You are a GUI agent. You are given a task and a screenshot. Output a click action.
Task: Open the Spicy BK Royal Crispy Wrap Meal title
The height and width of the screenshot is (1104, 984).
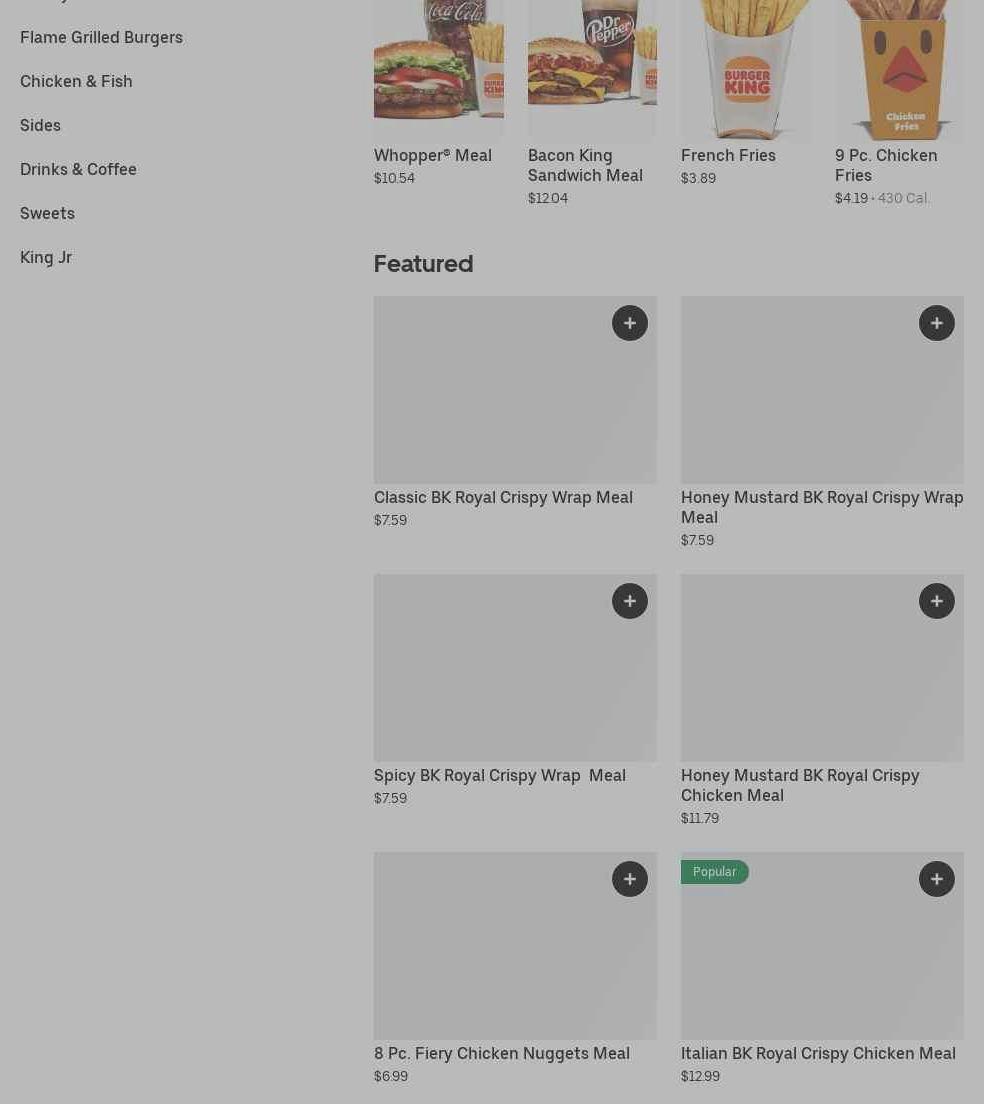500,776
